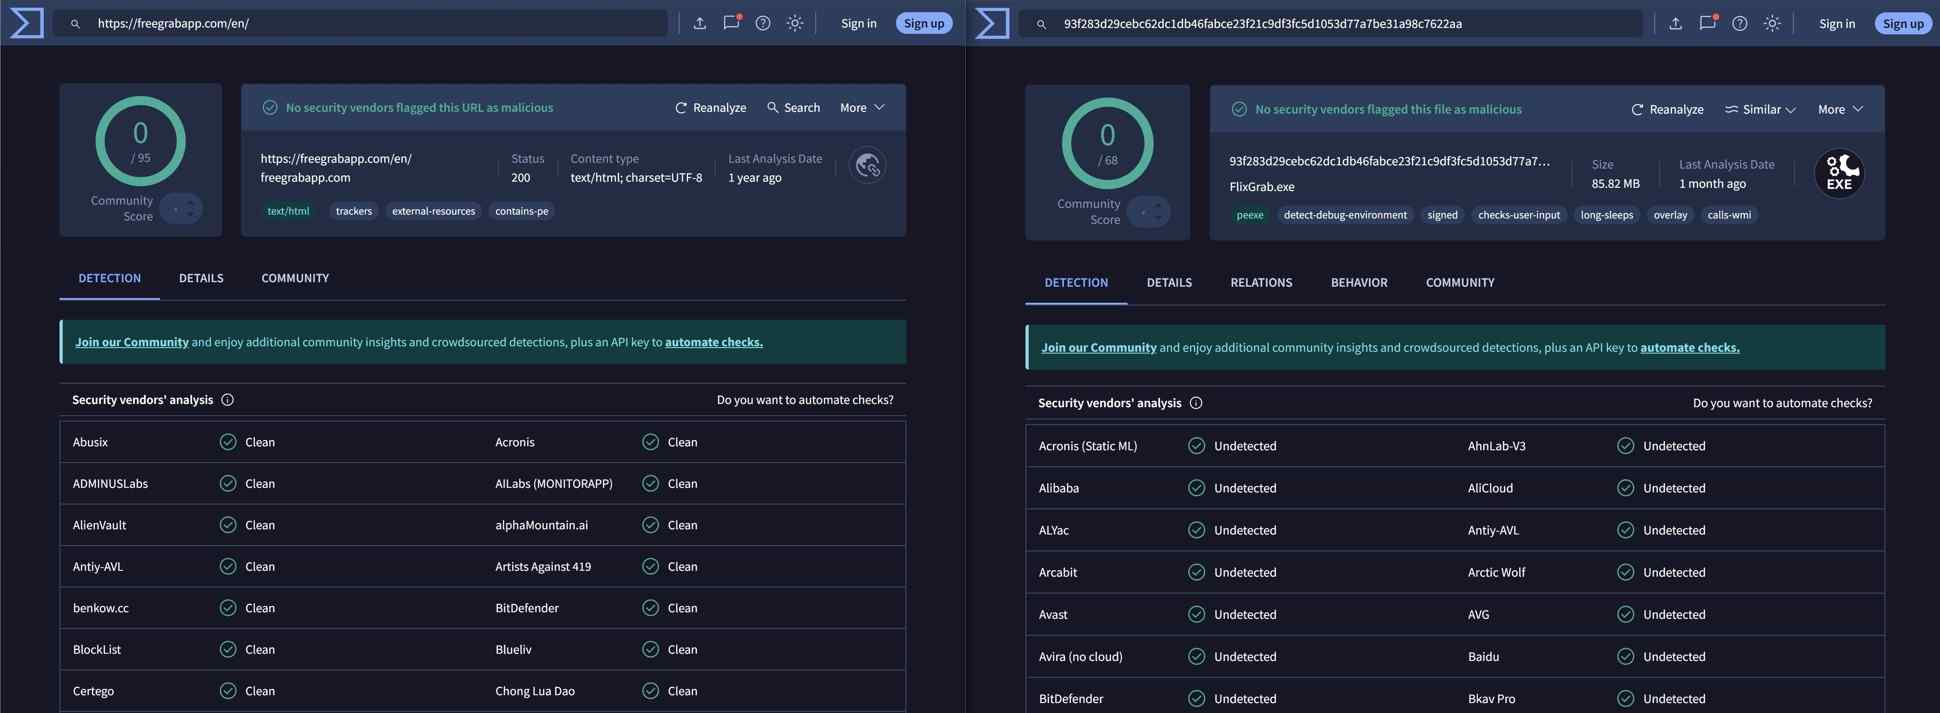Click Reanalyze for the freegrabapp.com URL
This screenshot has height=713, width=1940.
tap(710, 108)
